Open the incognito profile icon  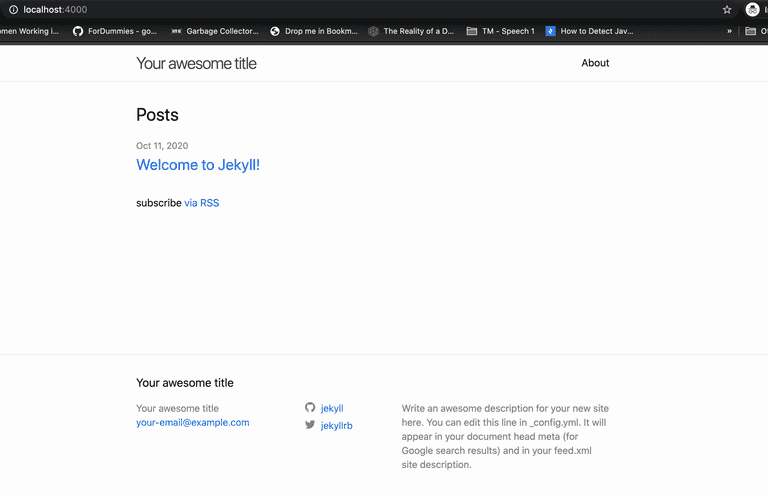752,9
